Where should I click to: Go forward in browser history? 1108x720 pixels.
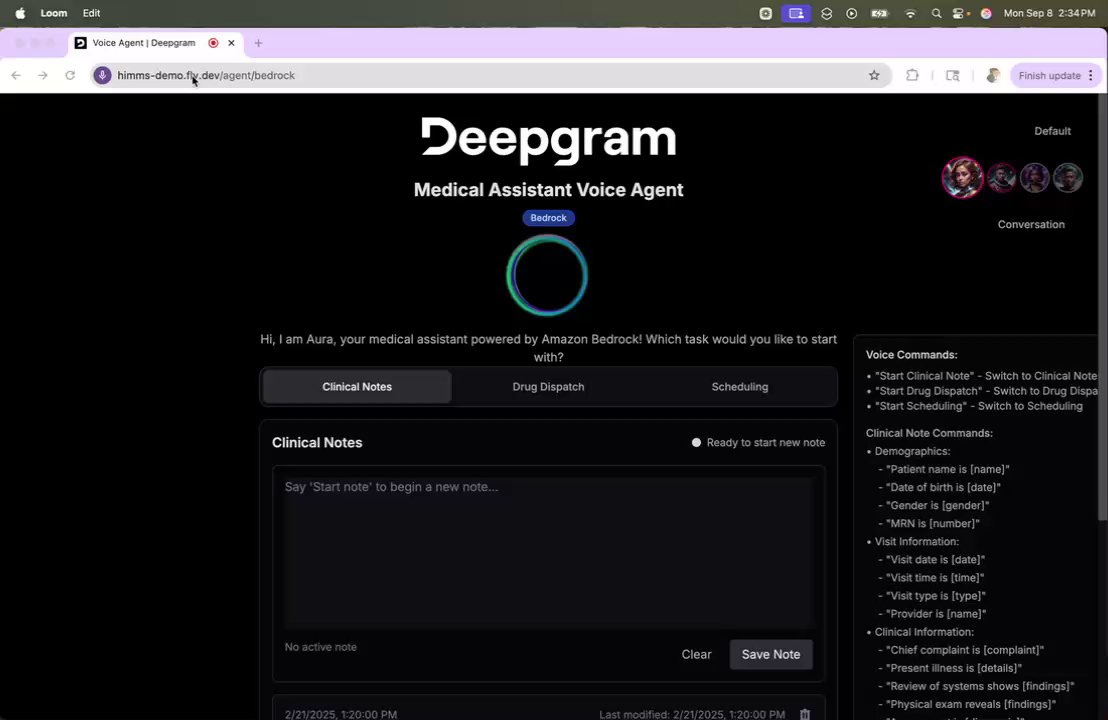(x=42, y=76)
